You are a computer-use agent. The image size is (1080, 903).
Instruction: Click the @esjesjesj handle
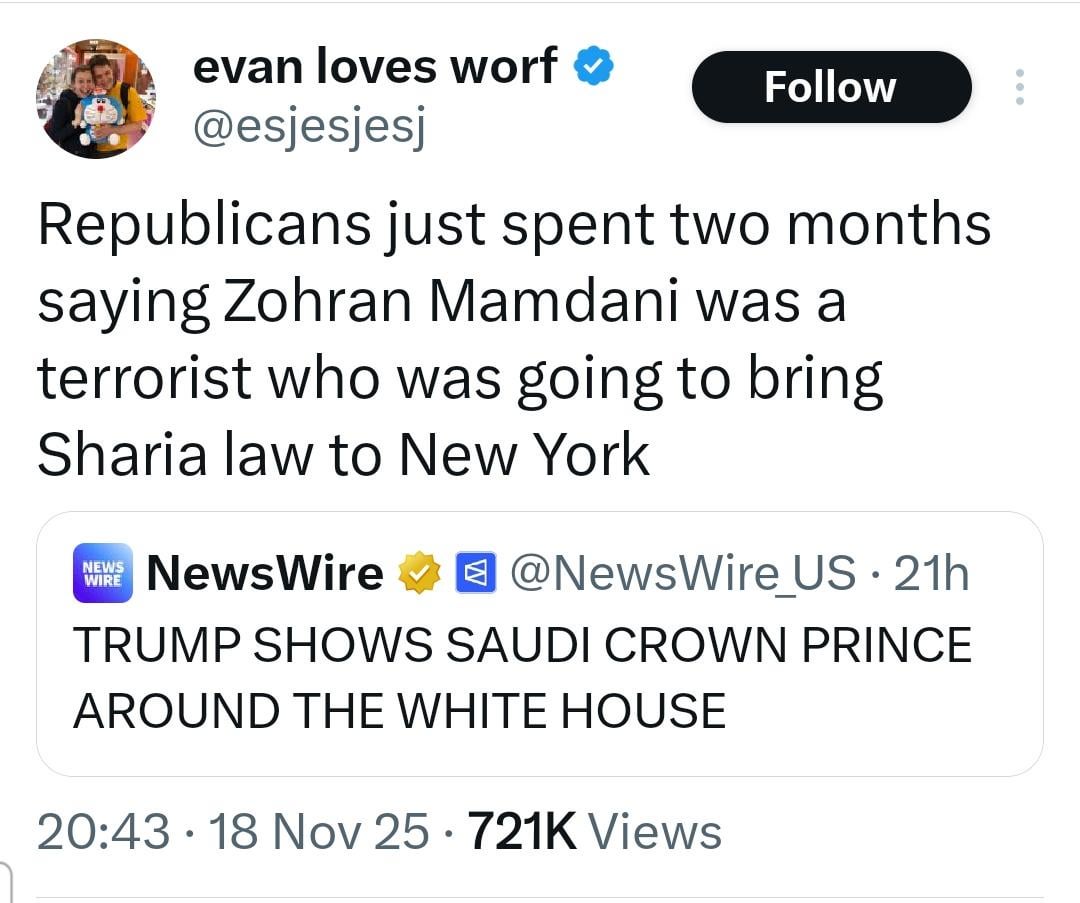[x=308, y=128]
